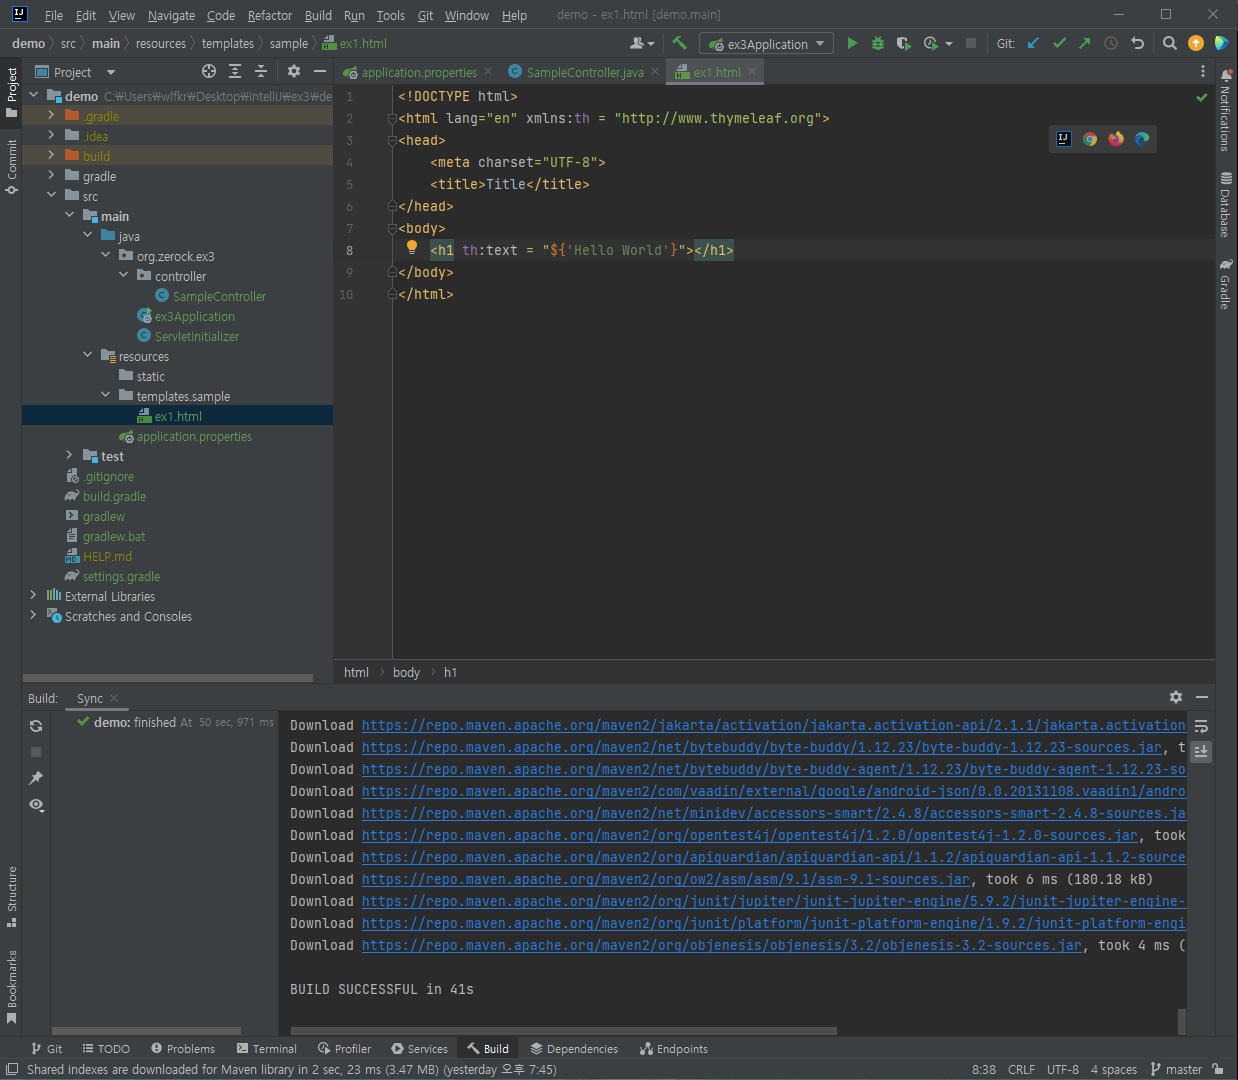Image resolution: width=1238 pixels, height=1080 pixels.
Task: Open the Problems tool window tab
Action: pos(183,1049)
